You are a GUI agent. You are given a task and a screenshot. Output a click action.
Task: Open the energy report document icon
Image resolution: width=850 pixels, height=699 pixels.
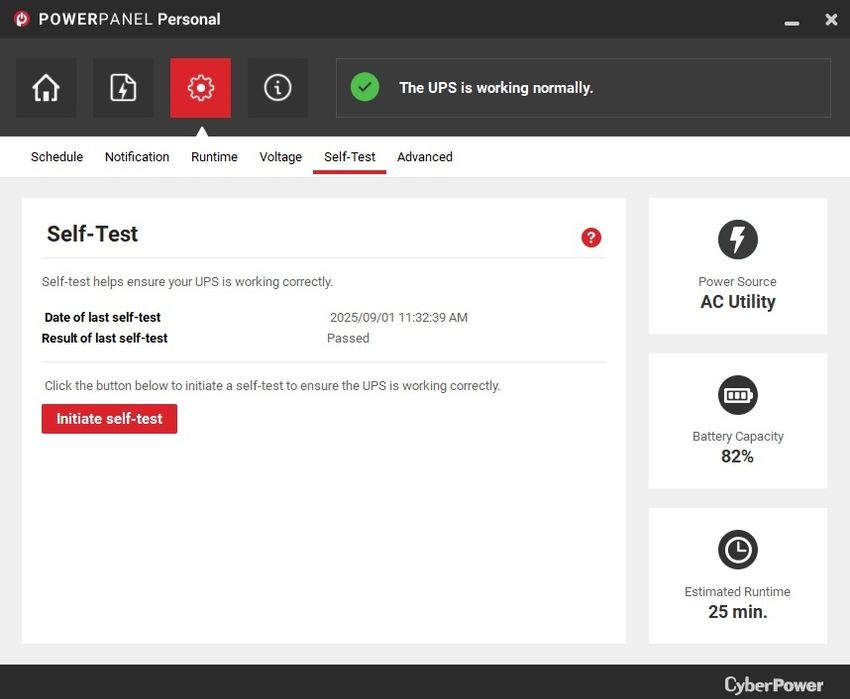pos(123,88)
